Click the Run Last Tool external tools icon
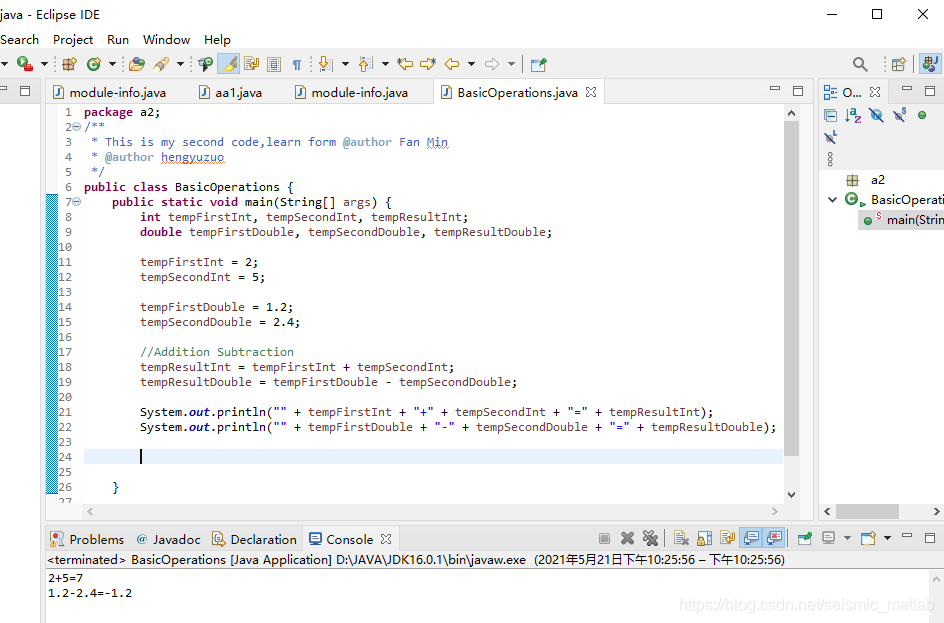Screen dimensions: 944x623 [x=25, y=64]
